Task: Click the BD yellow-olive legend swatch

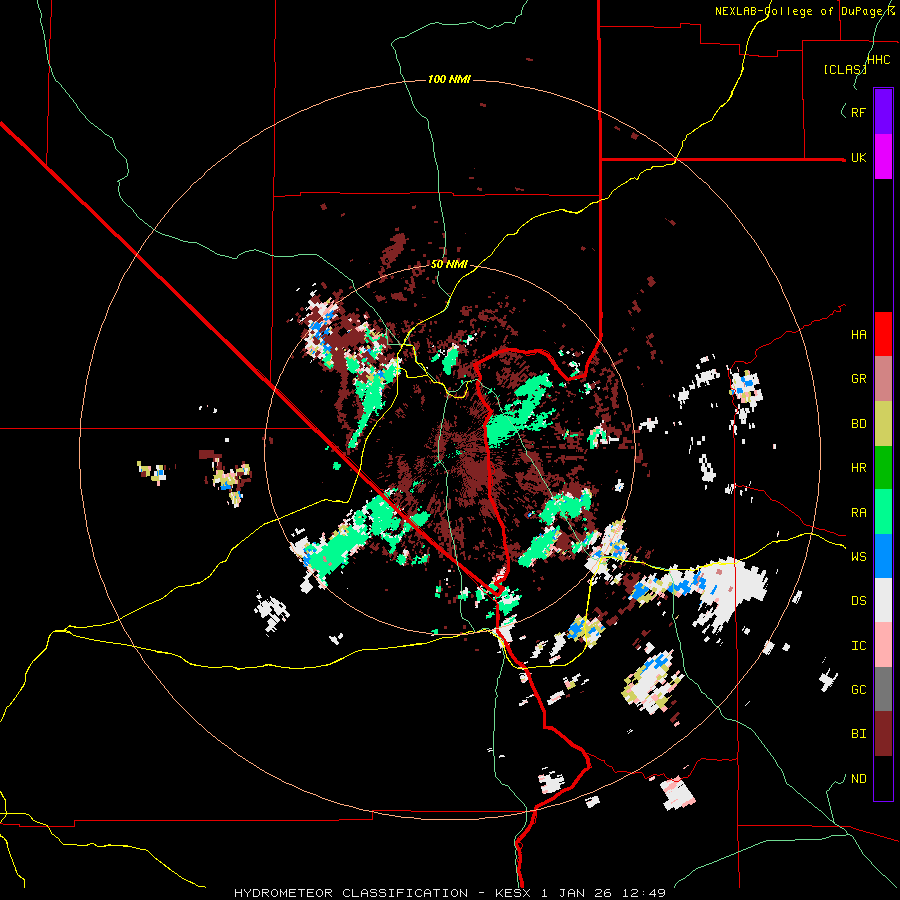Action: [x=883, y=423]
